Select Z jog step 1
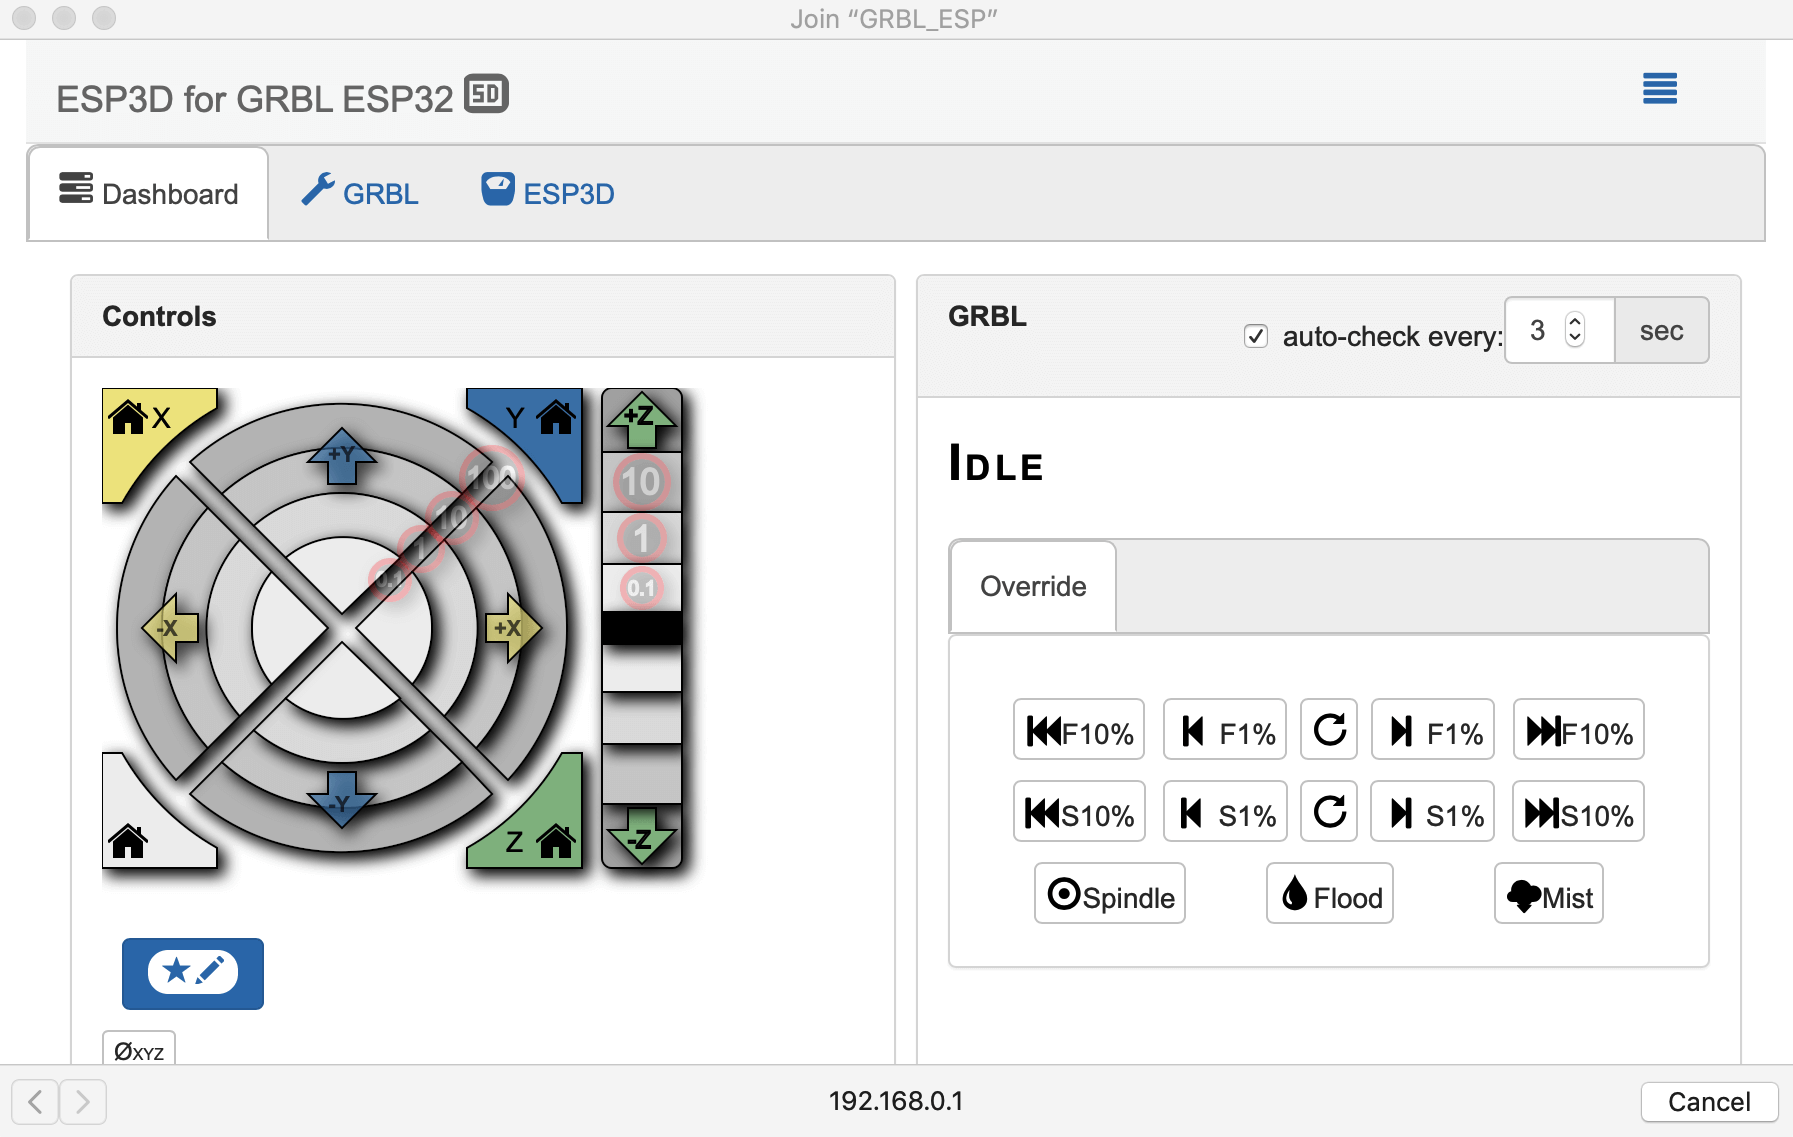Viewport: 1793px width, 1137px height. [641, 538]
